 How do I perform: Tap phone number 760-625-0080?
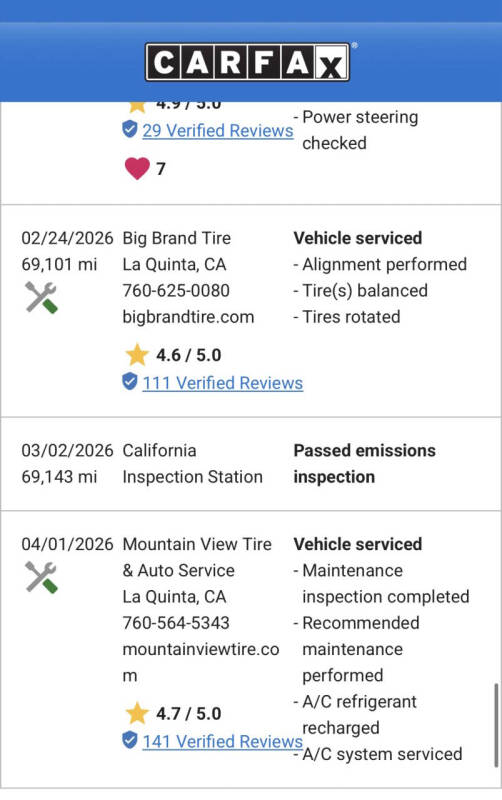coord(176,290)
